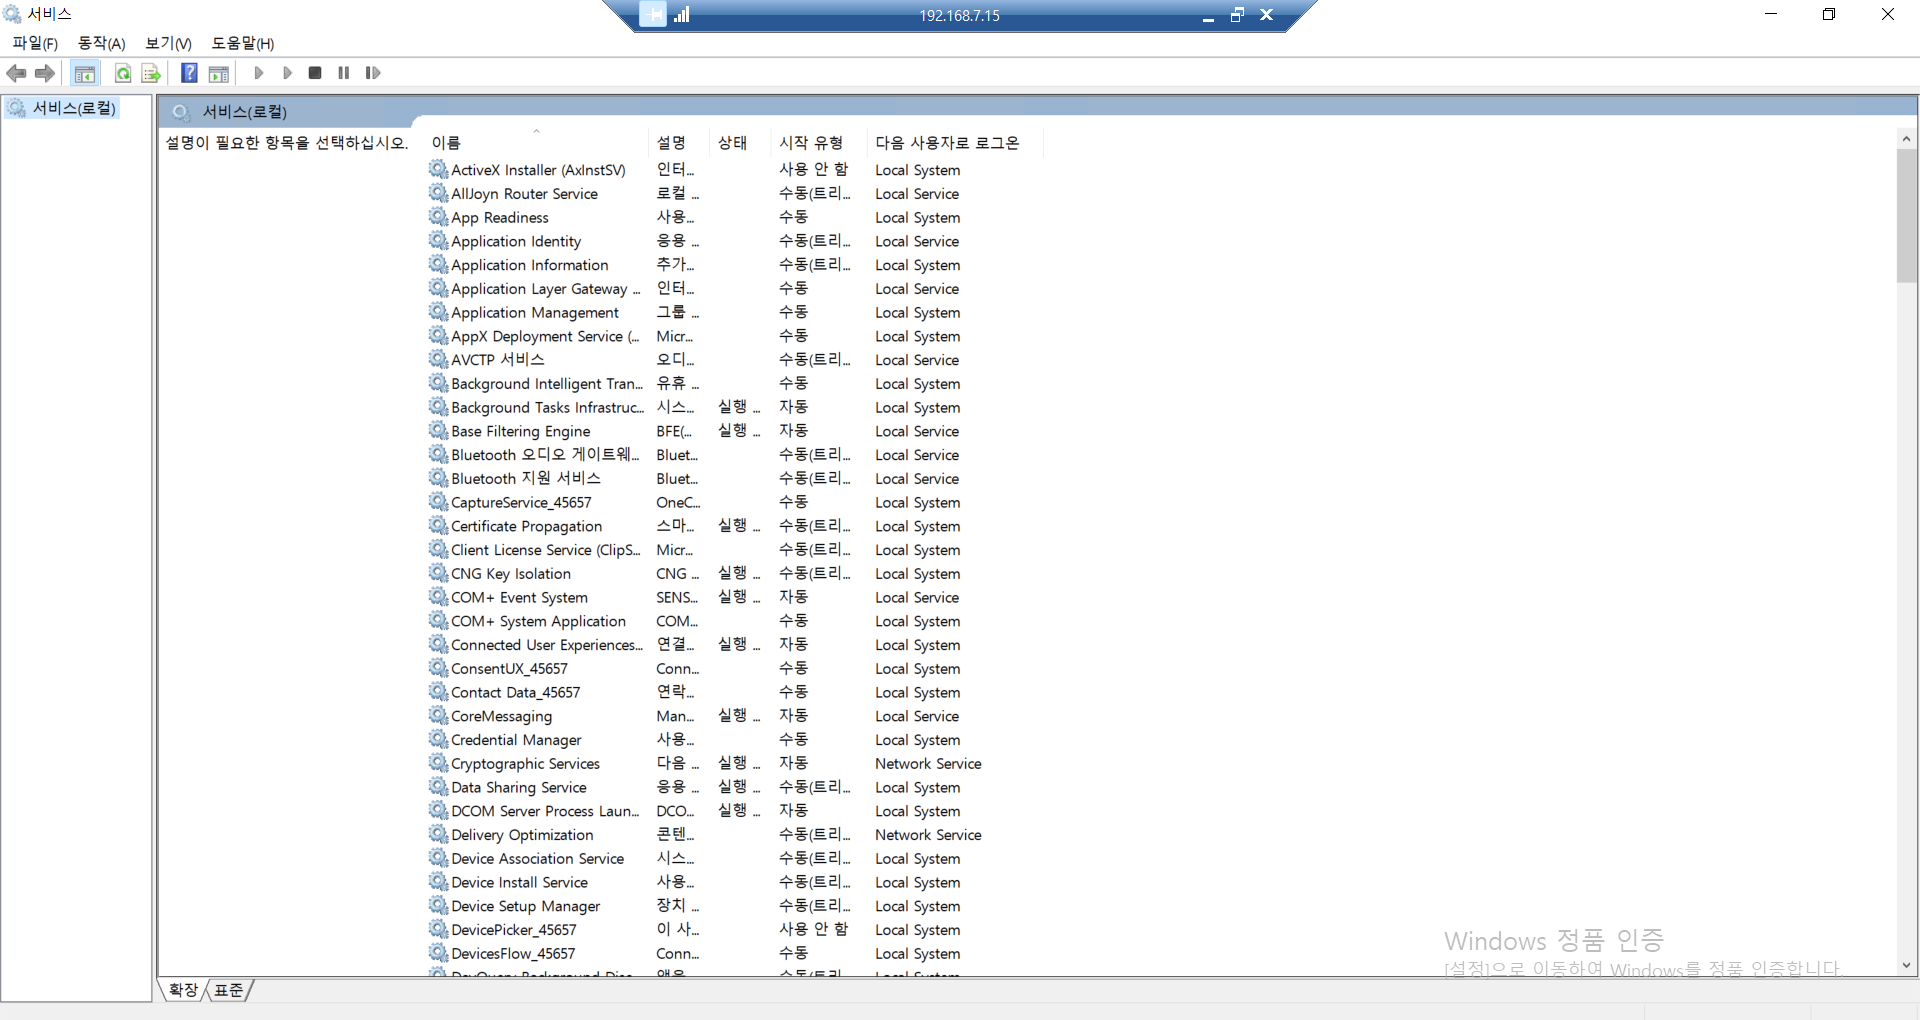Toggle the console tree show/hide icon
Screen dimensions: 1920x1020
85,73
